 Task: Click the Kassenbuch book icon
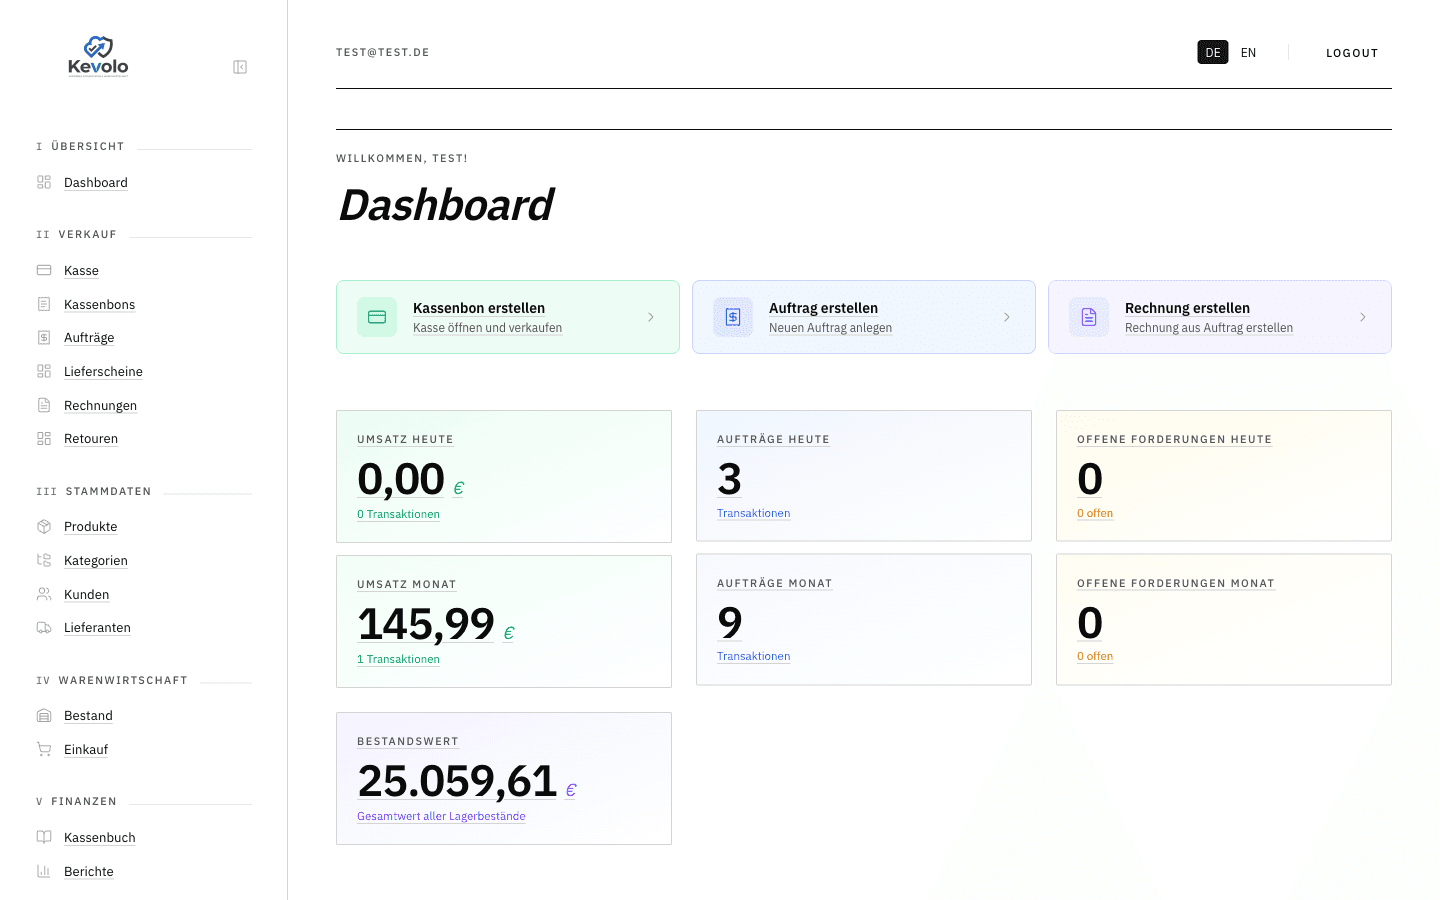click(44, 837)
